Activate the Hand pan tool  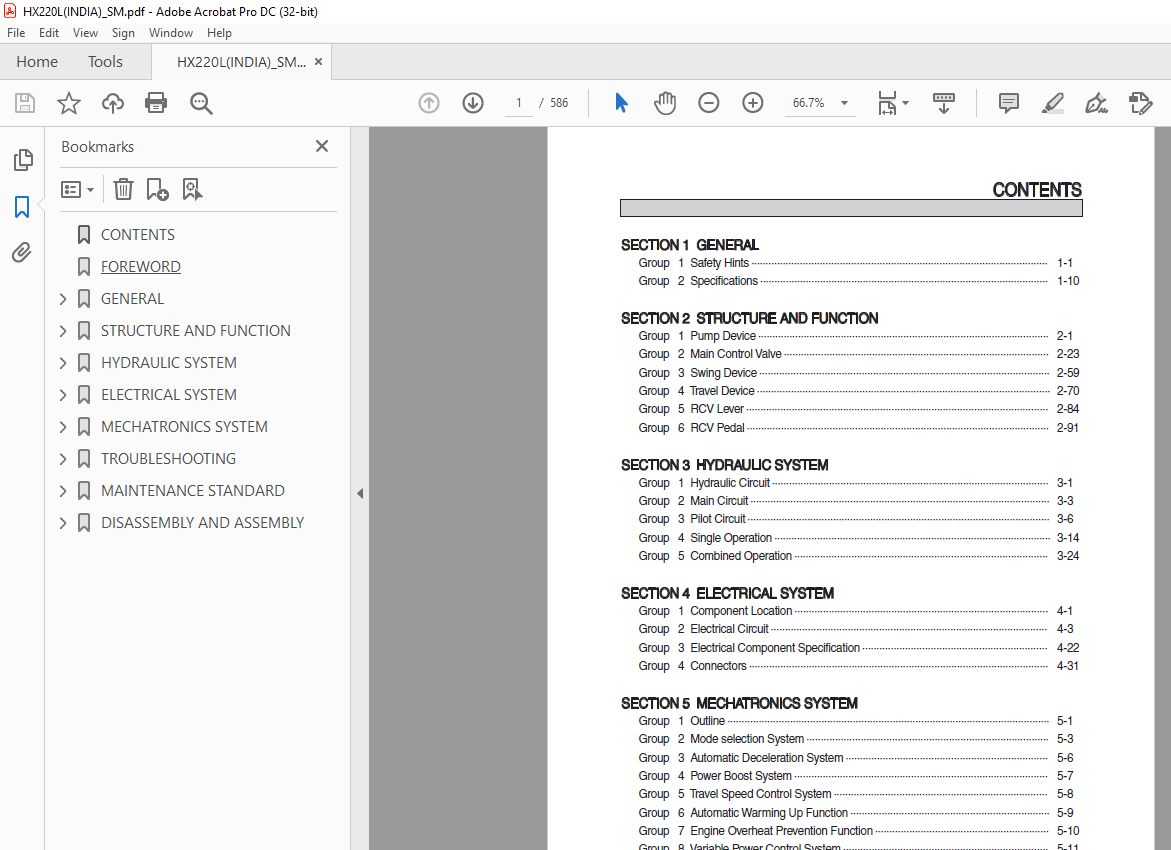pyautogui.click(x=665, y=103)
